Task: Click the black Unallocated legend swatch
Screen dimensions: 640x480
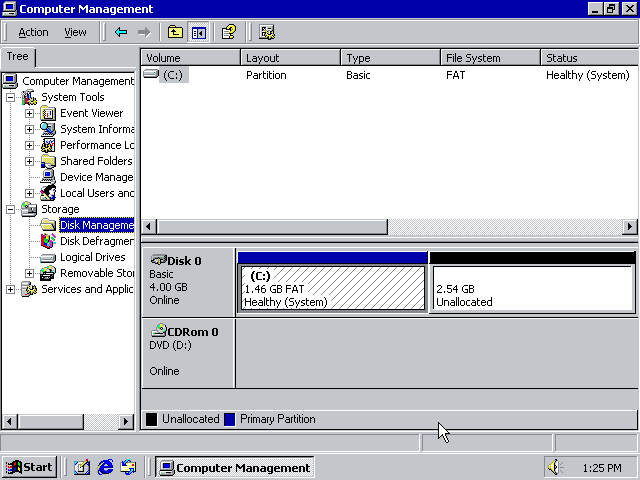Action: tap(151, 419)
